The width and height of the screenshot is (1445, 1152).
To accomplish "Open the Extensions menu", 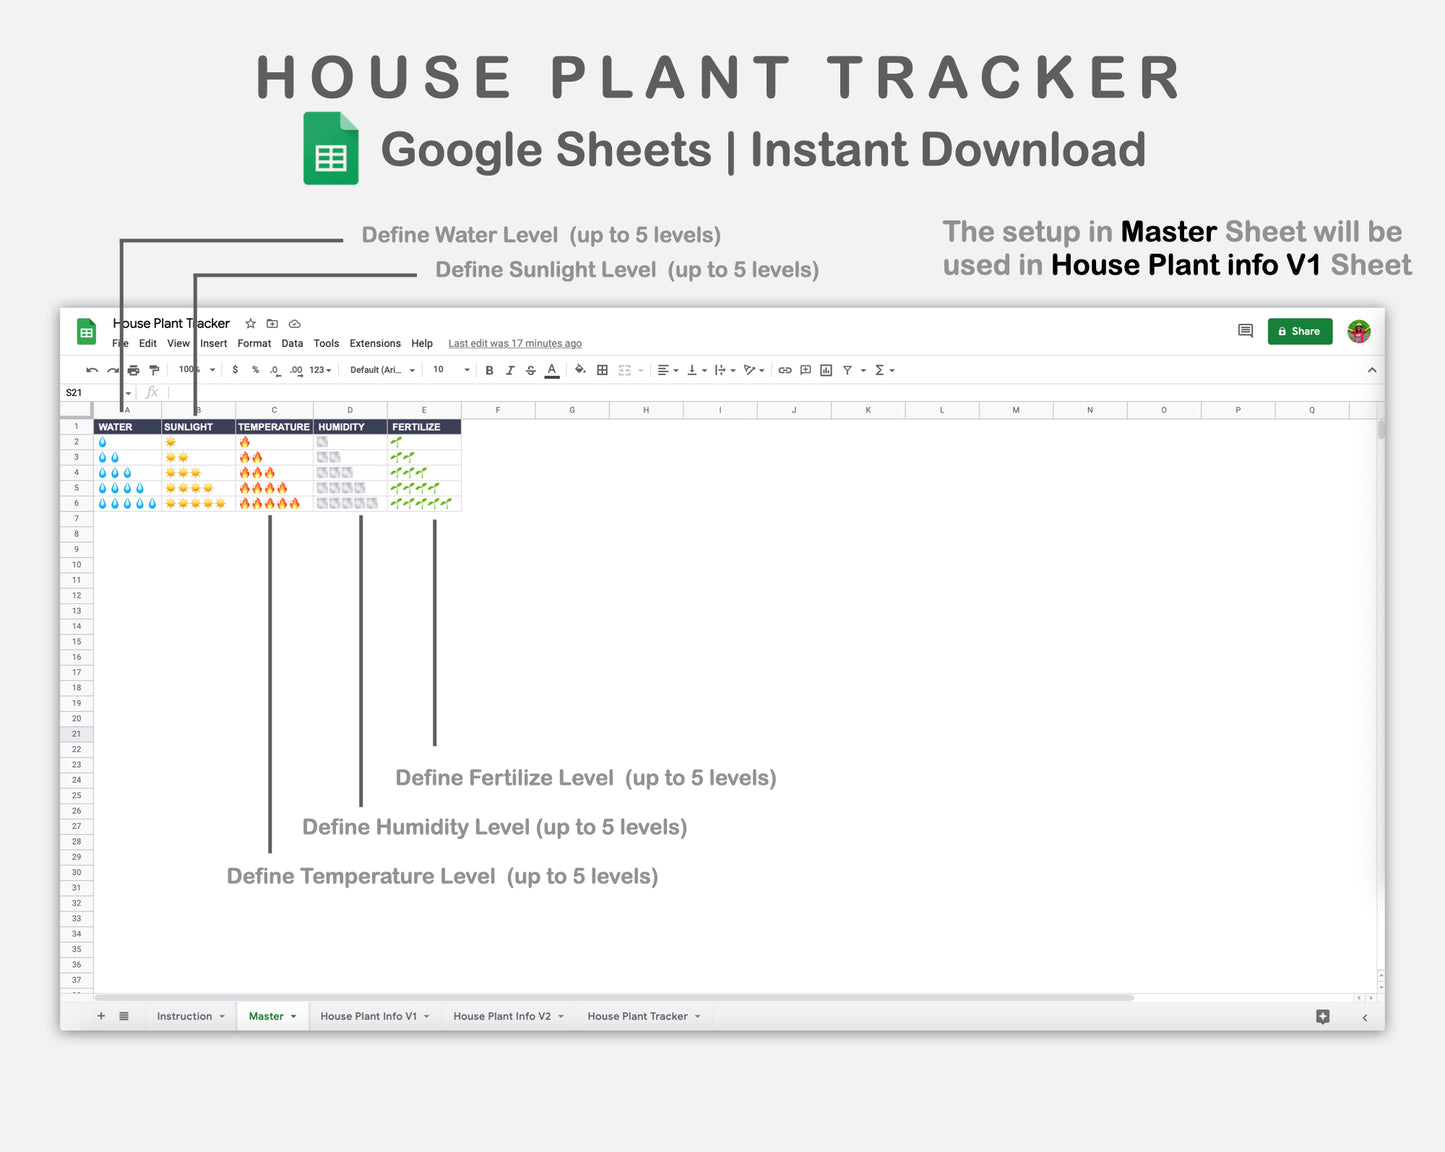I will coord(375,343).
